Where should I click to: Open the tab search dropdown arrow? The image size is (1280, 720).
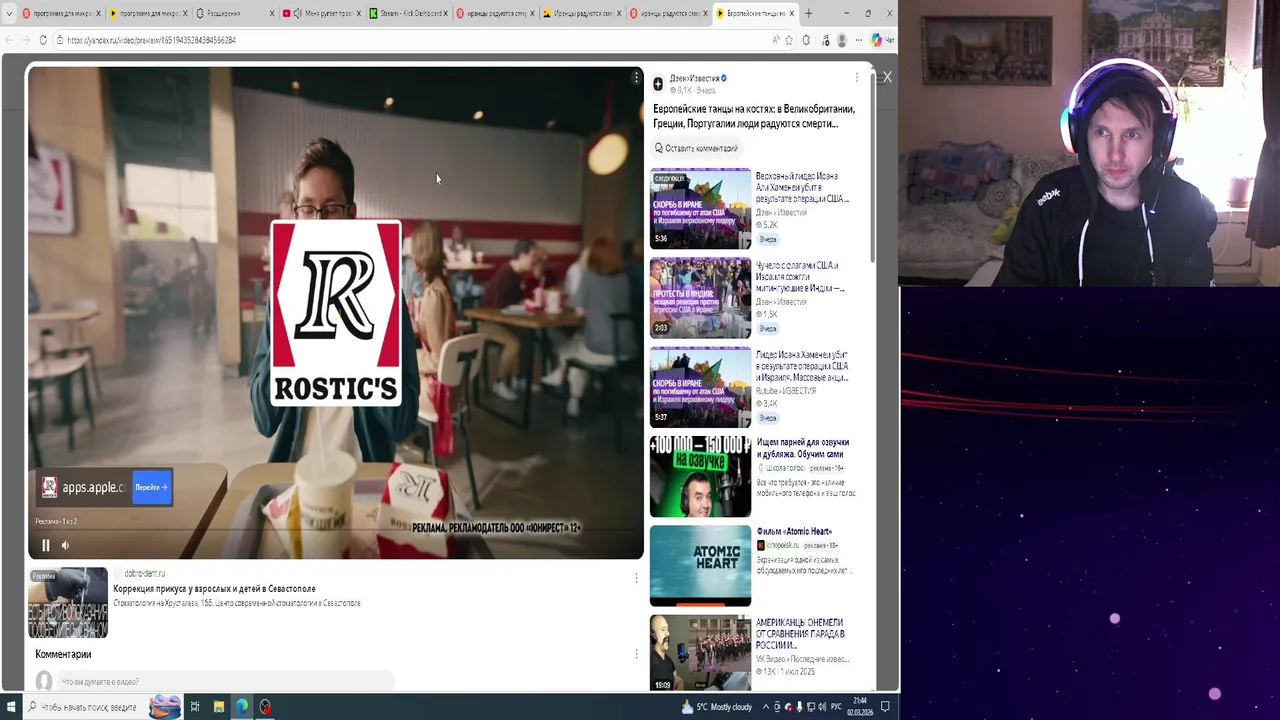point(9,13)
